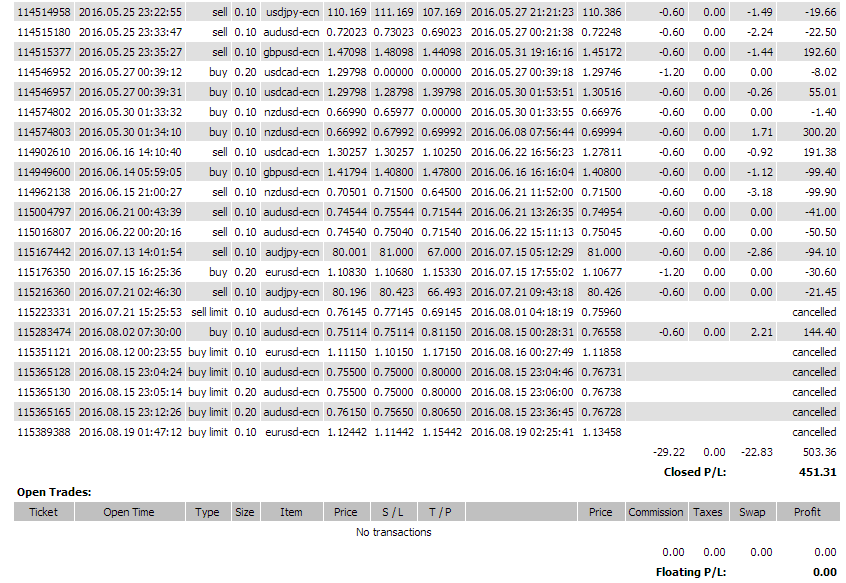Select ticket number 114514958
Viewport: 846px width, 583px height.
click(44, 12)
